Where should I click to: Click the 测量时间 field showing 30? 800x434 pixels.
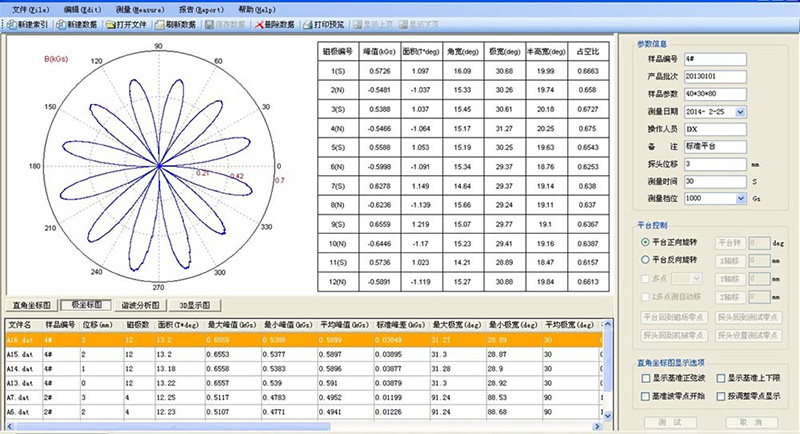[715, 182]
